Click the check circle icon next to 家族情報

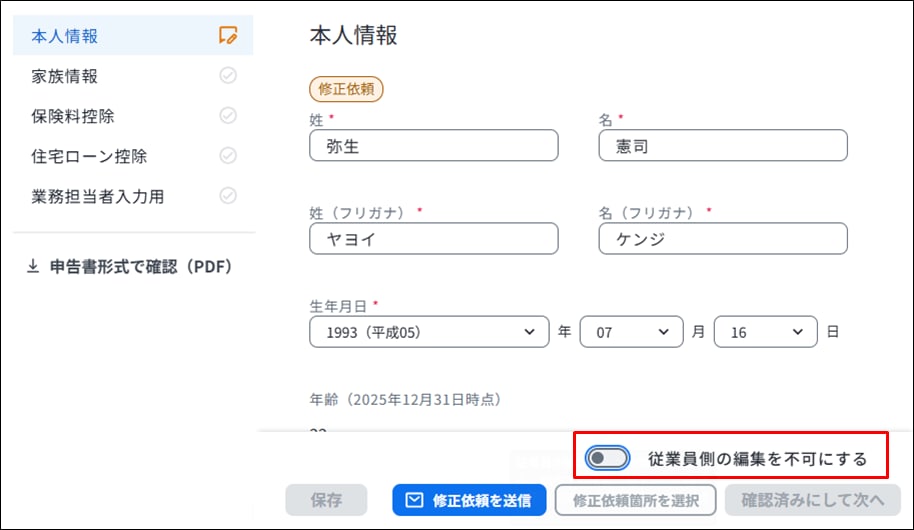(x=228, y=76)
